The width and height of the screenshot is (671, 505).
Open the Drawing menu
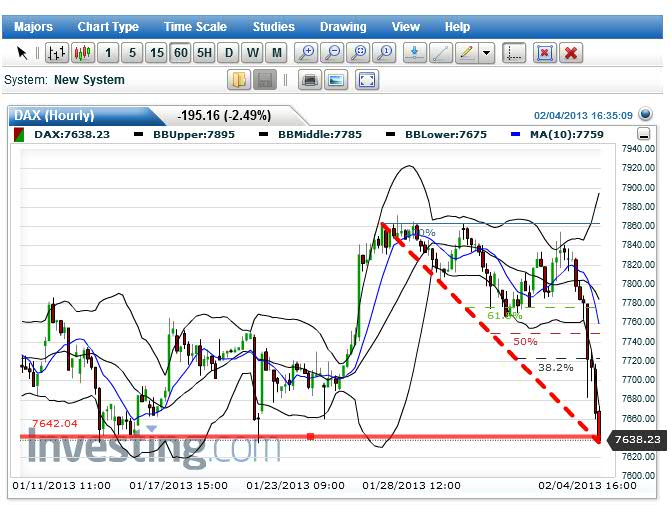tap(343, 27)
